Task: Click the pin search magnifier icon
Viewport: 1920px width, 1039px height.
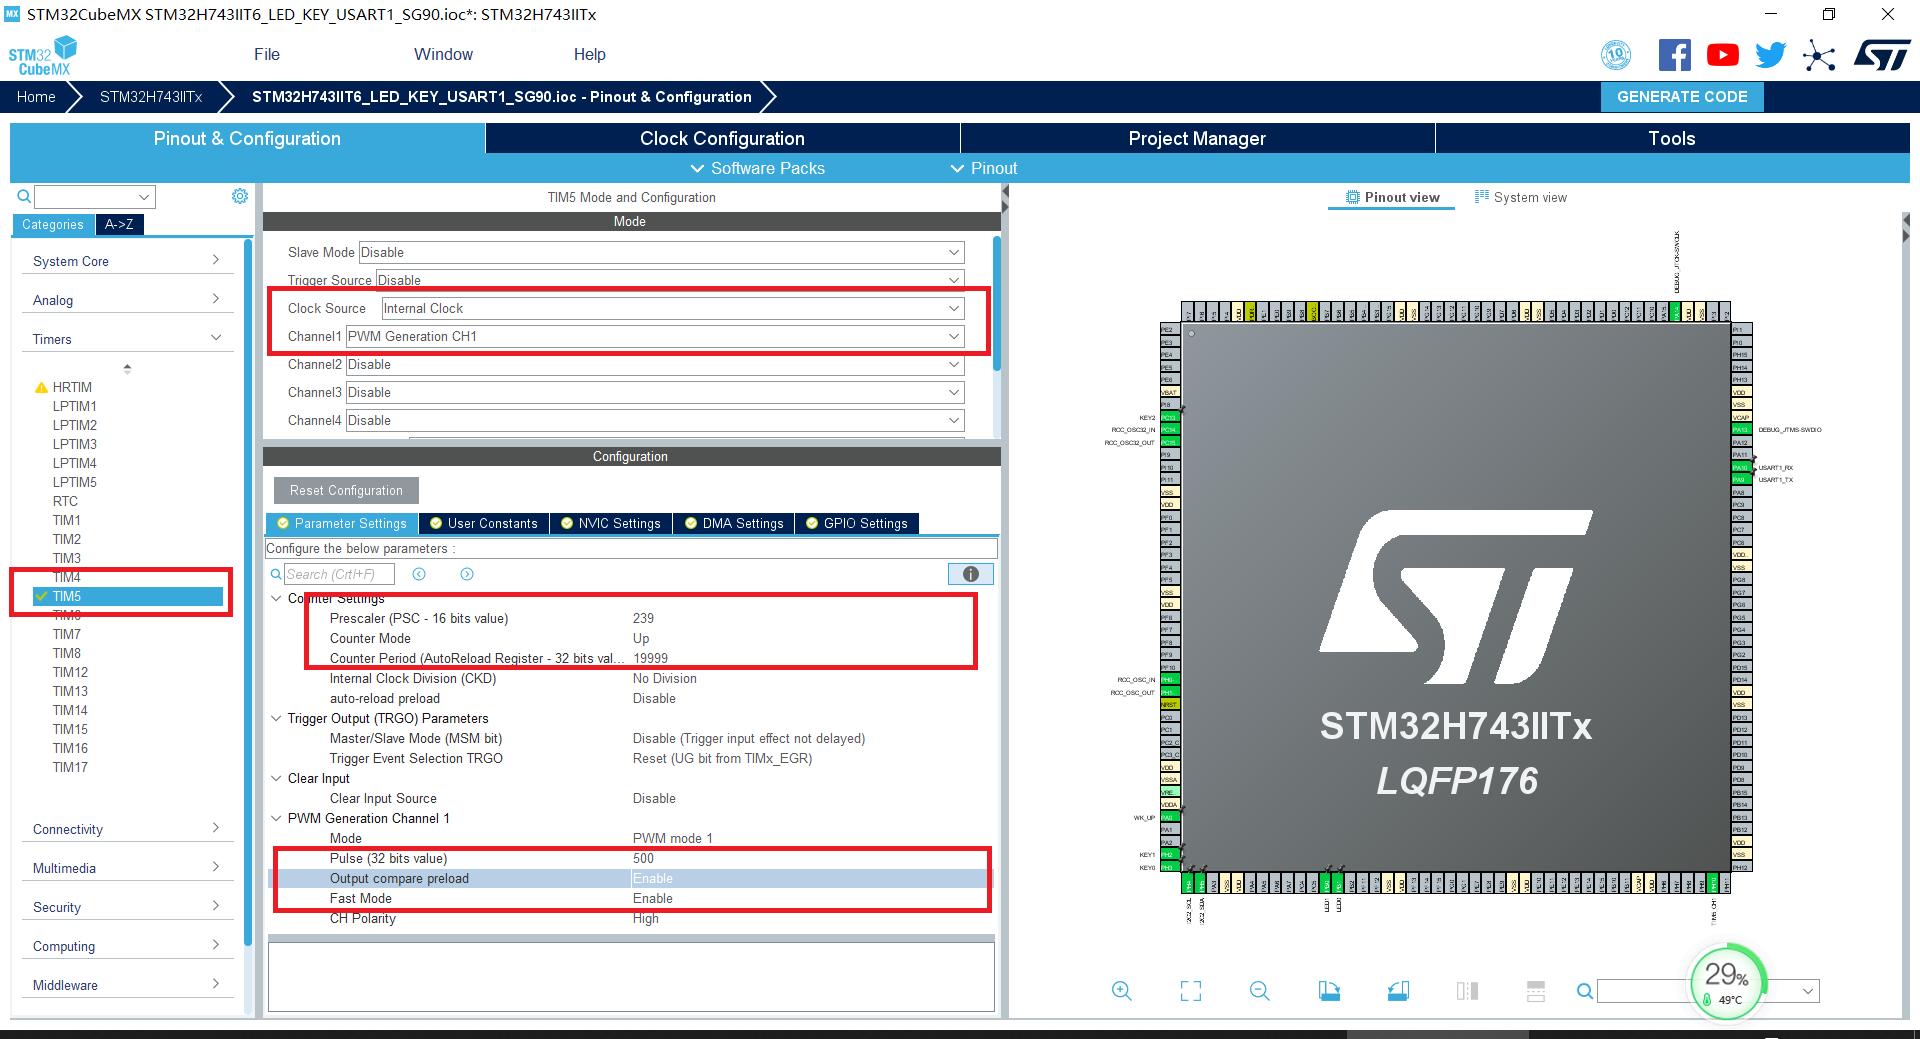Action: click(x=1584, y=991)
